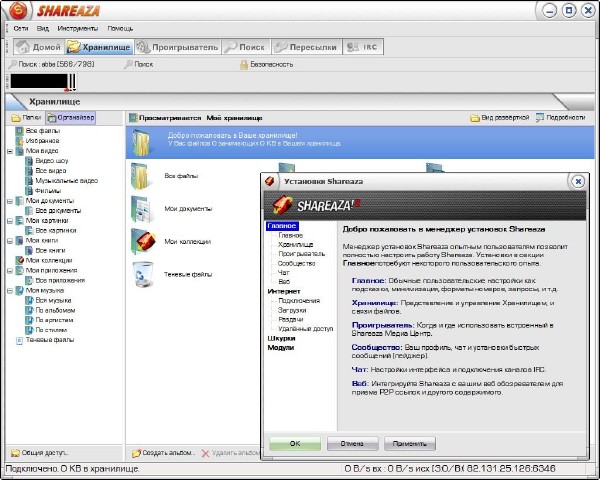Select the Мои коллекции icon in main pane
Image resolution: width=600 pixels, height=480 pixels.
(144, 241)
